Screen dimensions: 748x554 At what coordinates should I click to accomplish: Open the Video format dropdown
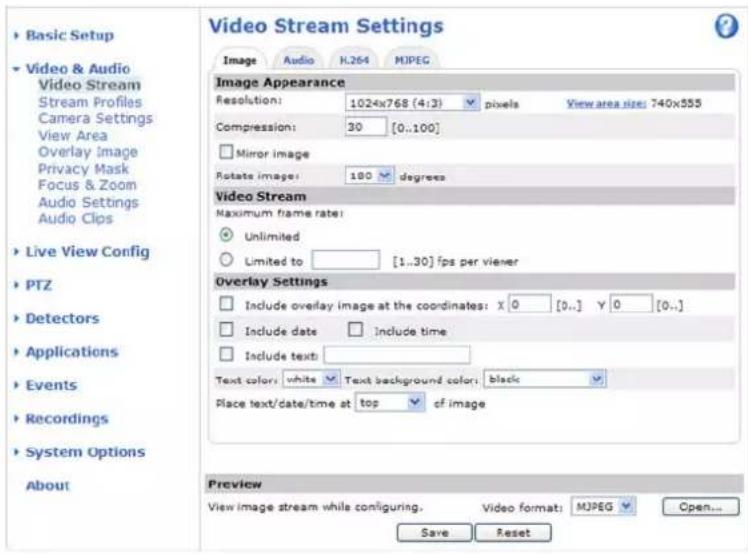pos(603,506)
